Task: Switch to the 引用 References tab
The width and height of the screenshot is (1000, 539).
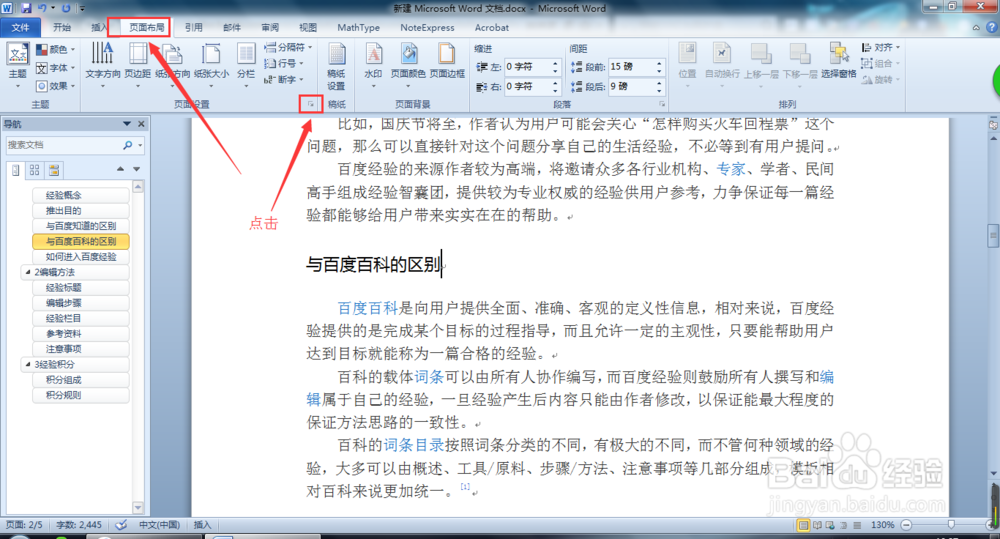Action: [x=194, y=27]
